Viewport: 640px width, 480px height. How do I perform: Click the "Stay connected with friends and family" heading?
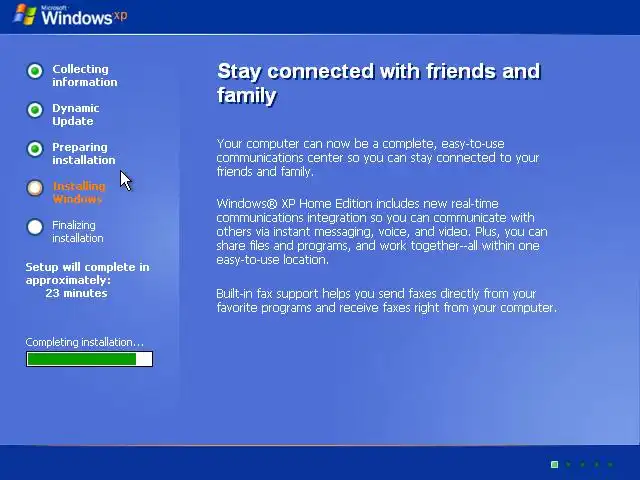(x=379, y=83)
